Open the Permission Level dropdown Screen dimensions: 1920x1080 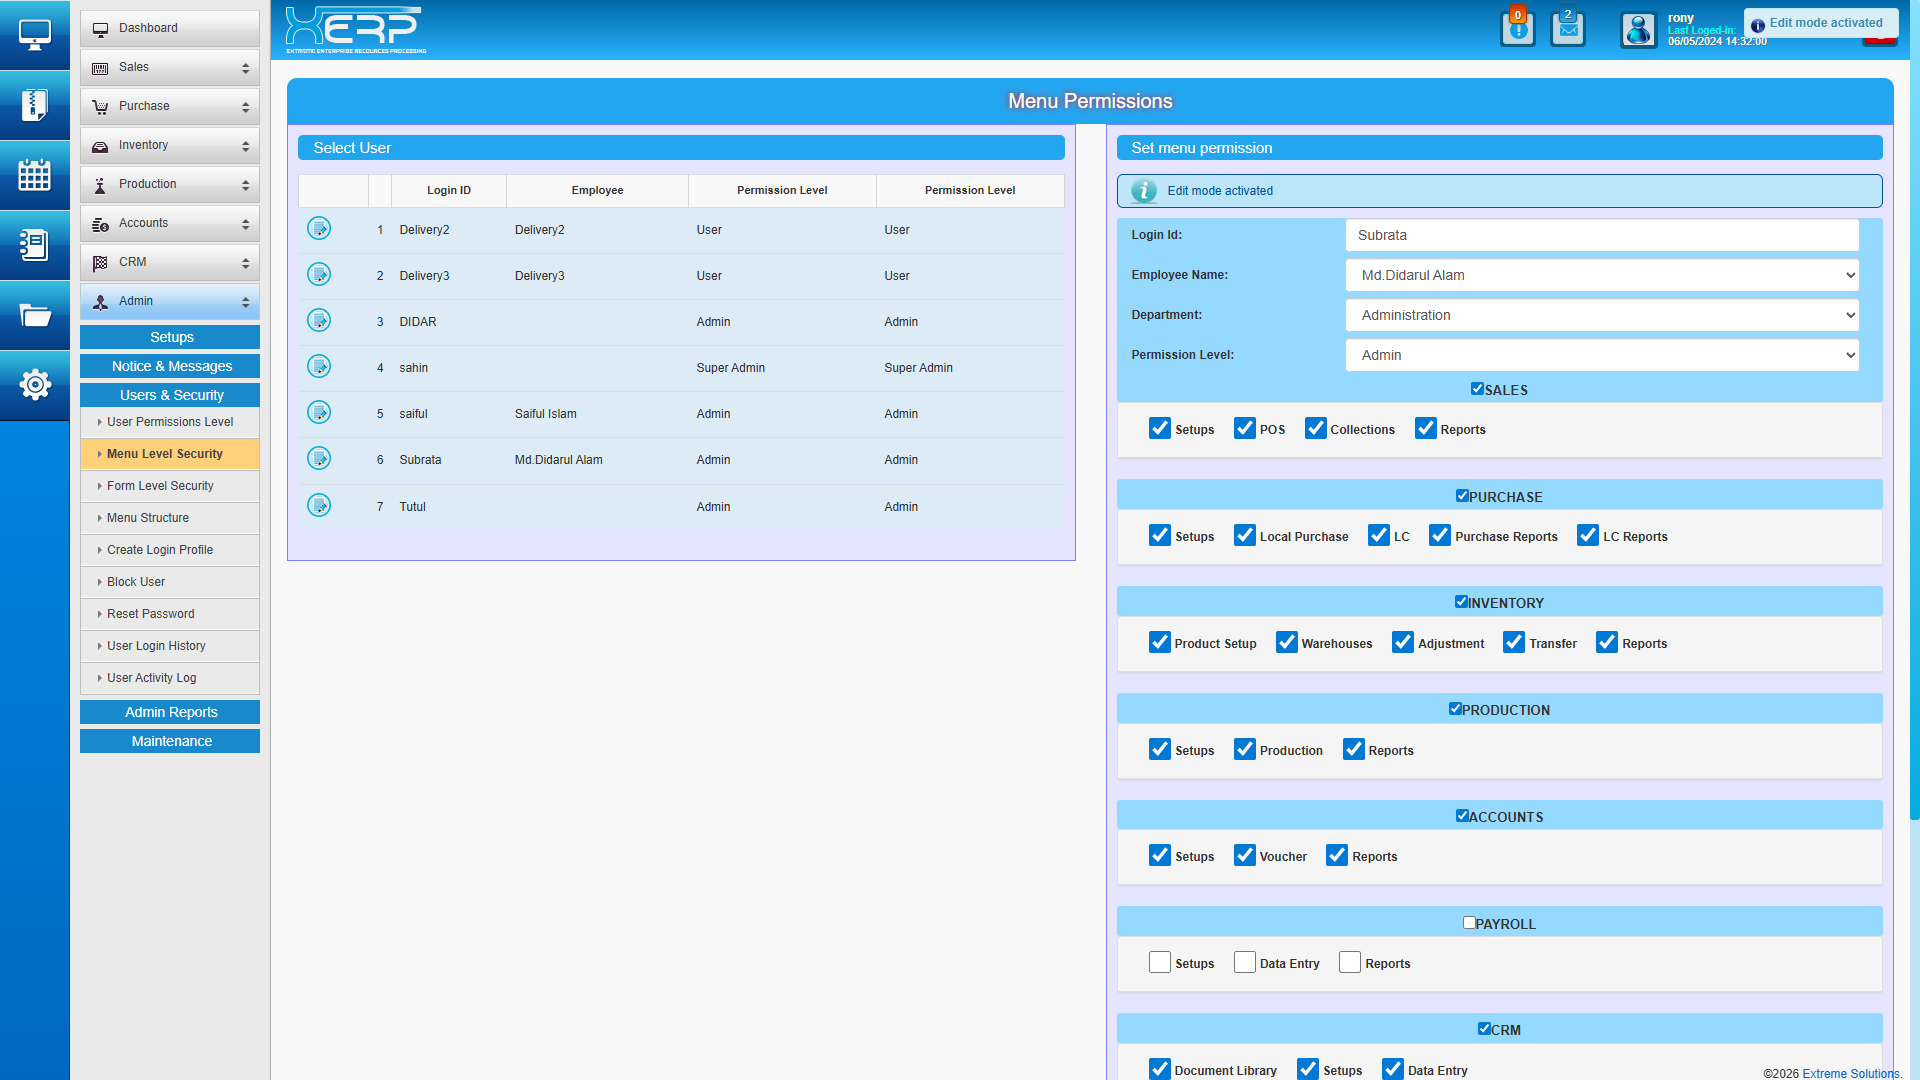1601,355
